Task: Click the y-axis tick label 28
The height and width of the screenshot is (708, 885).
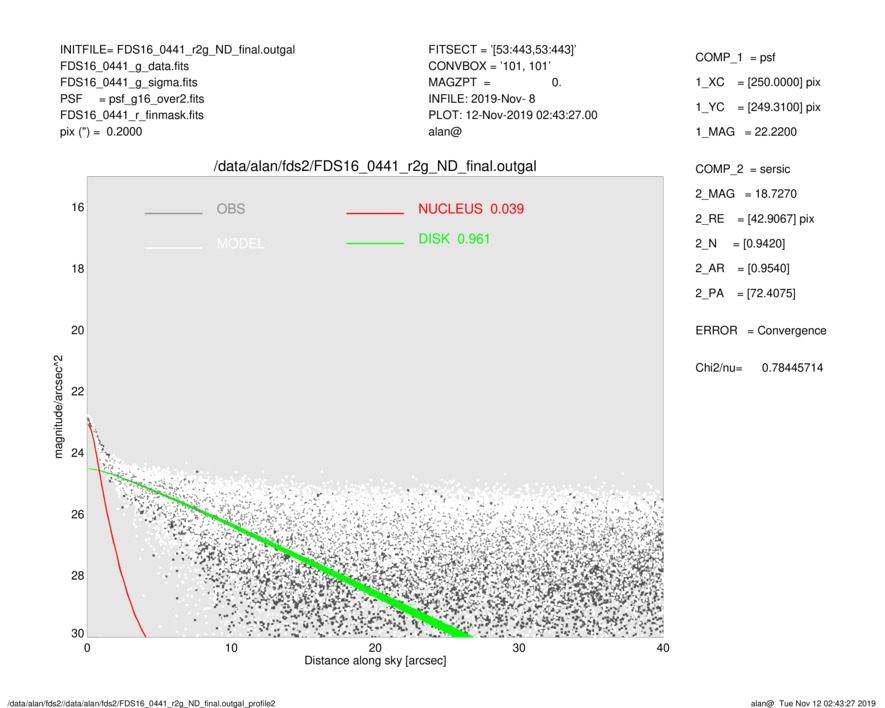Action: pyautogui.click(x=77, y=575)
